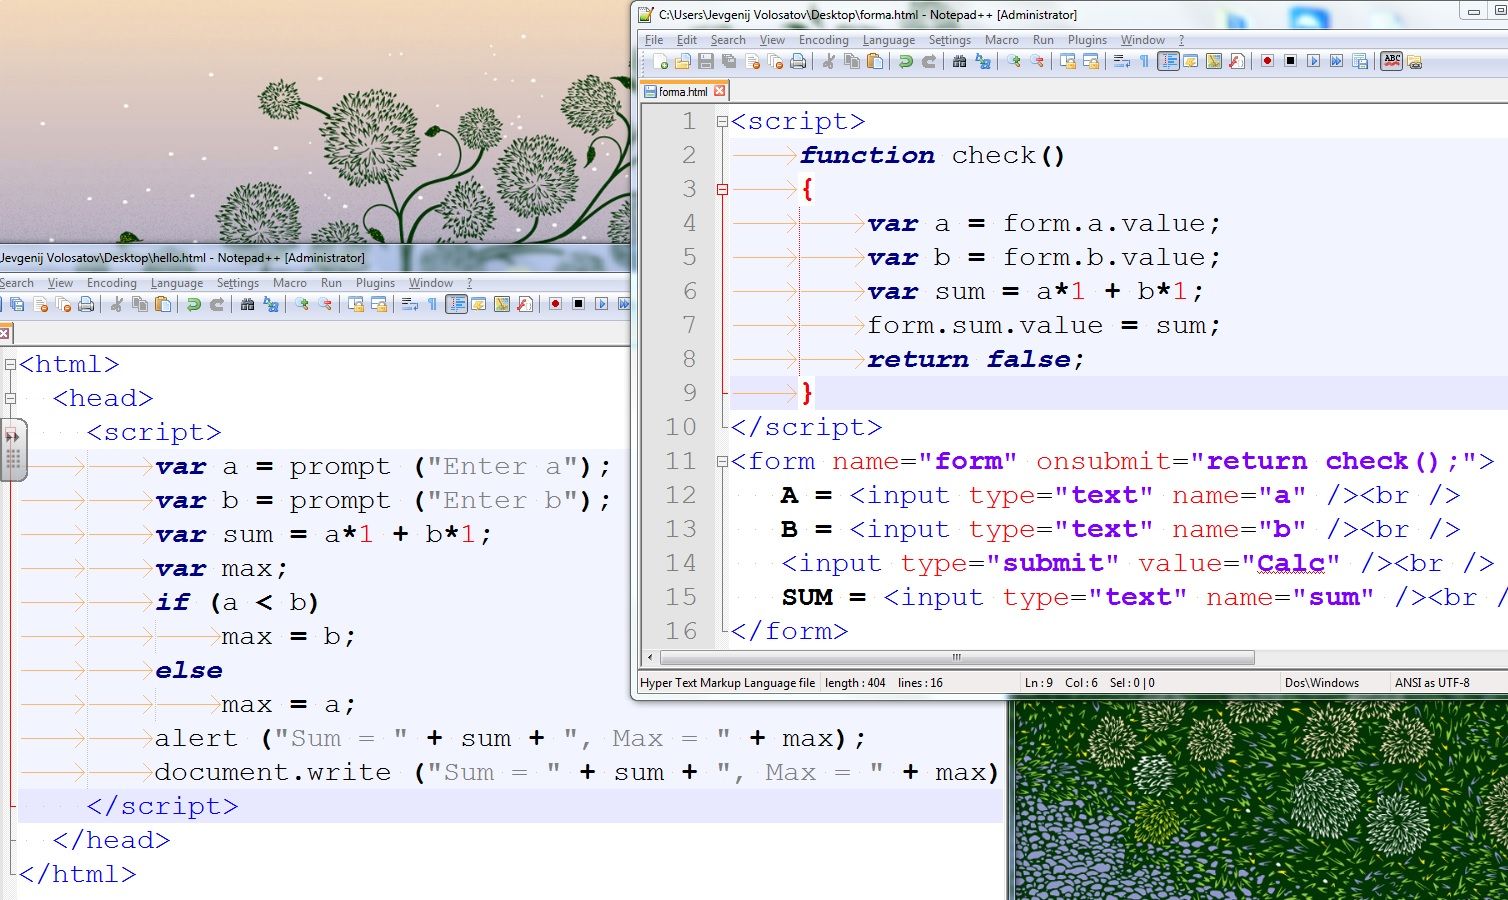
Task: Open User Defined Language icon in forma.html toolbar
Action: pos(1190,62)
